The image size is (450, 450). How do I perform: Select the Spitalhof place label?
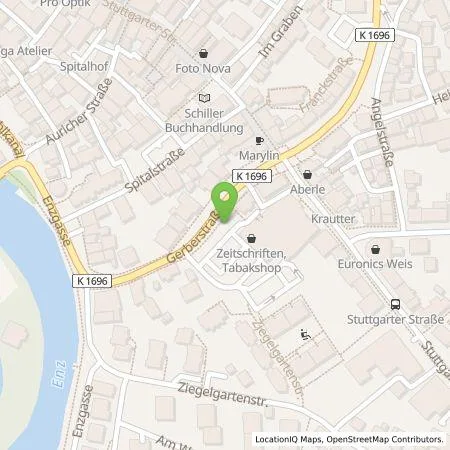[x=84, y=66]
